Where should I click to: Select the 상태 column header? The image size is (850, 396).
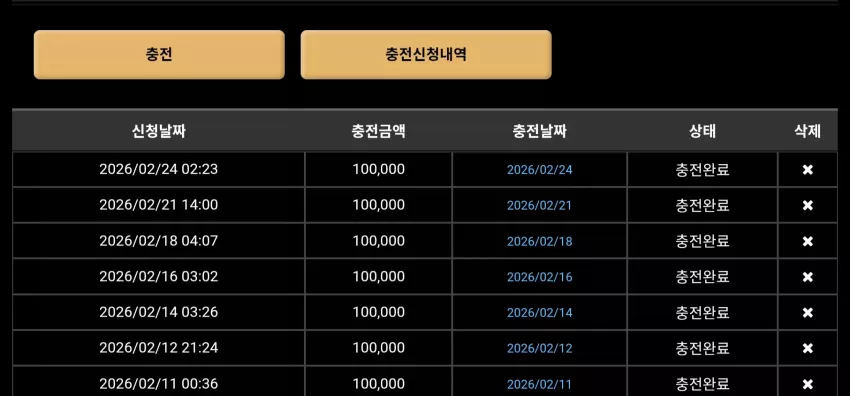702,131
